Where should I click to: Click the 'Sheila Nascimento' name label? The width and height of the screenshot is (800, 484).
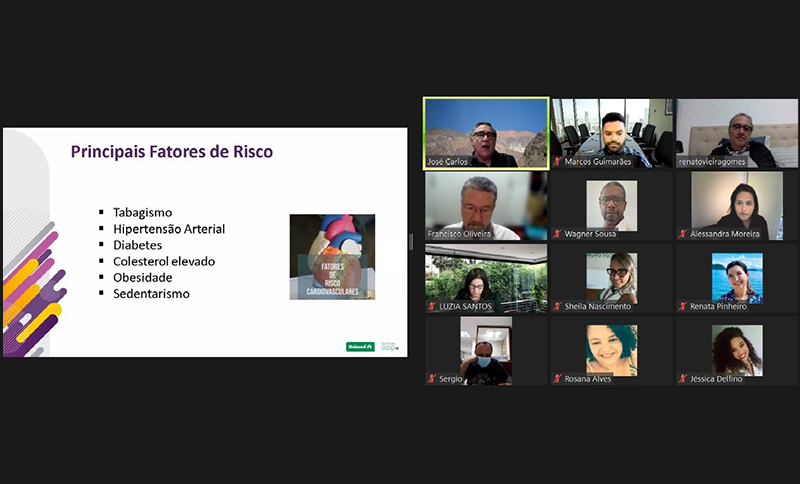[597, 307]
